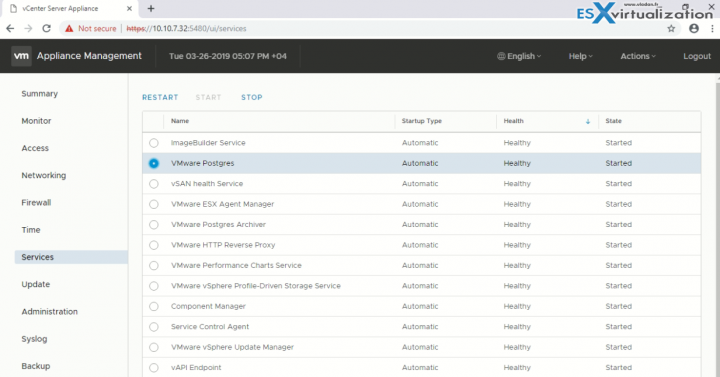Open new tab with plus icon
This screenshot has width=720, height=377.
151,8
